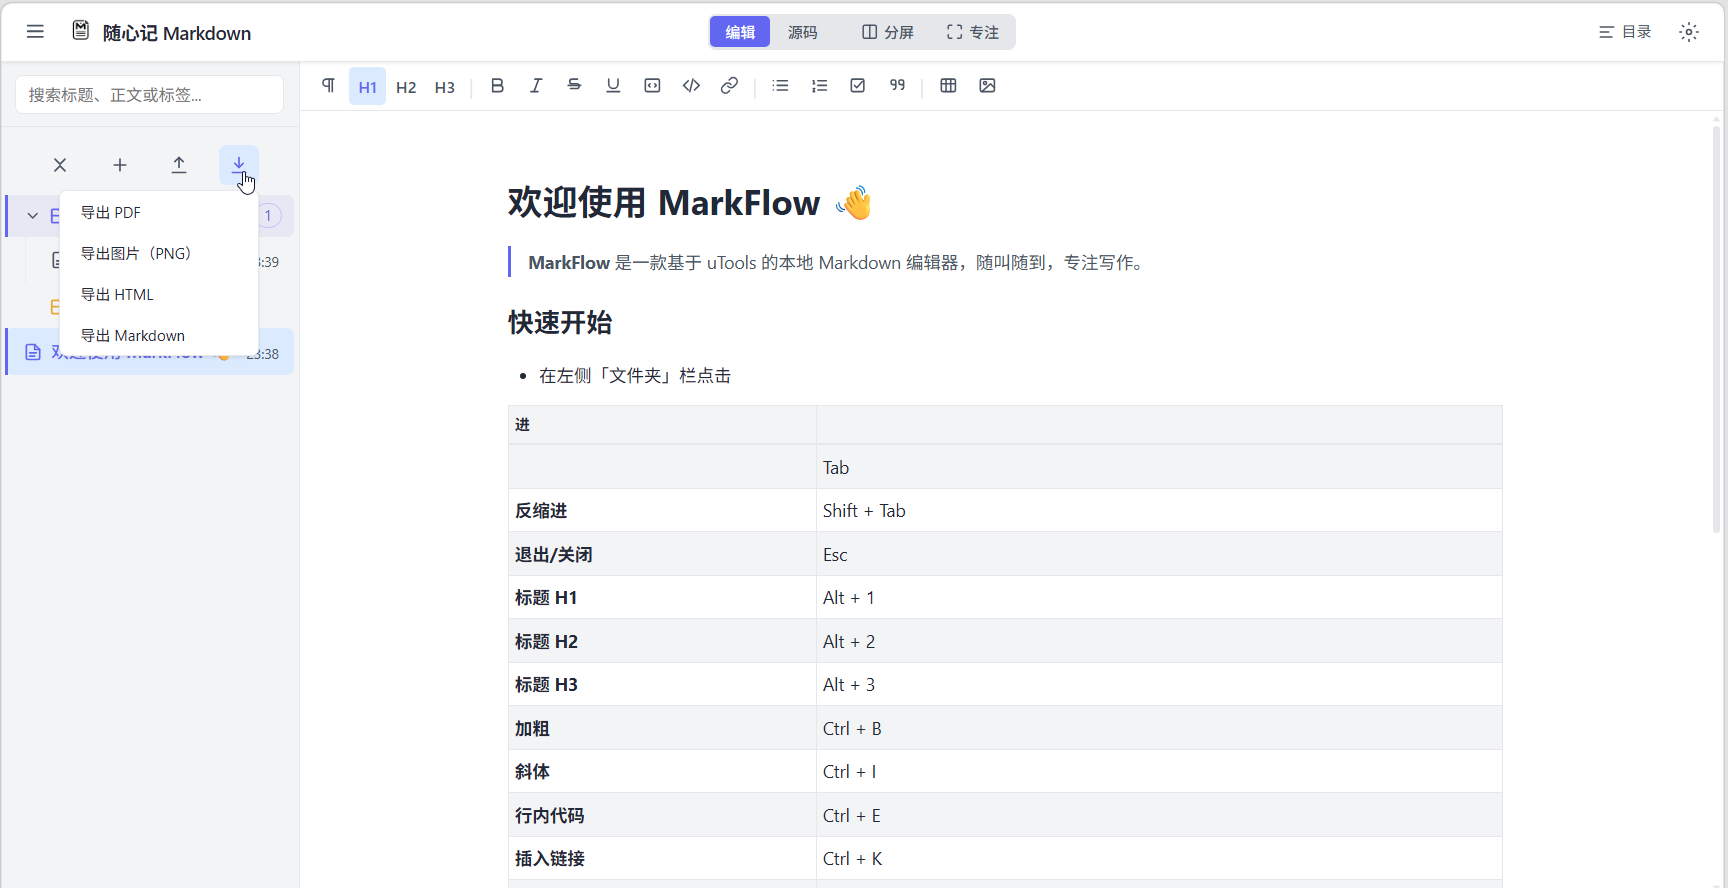The height and width of the screenshot is (888, 1728).
Task: Click the notebook app logo icon
Action: pos(81,31)
